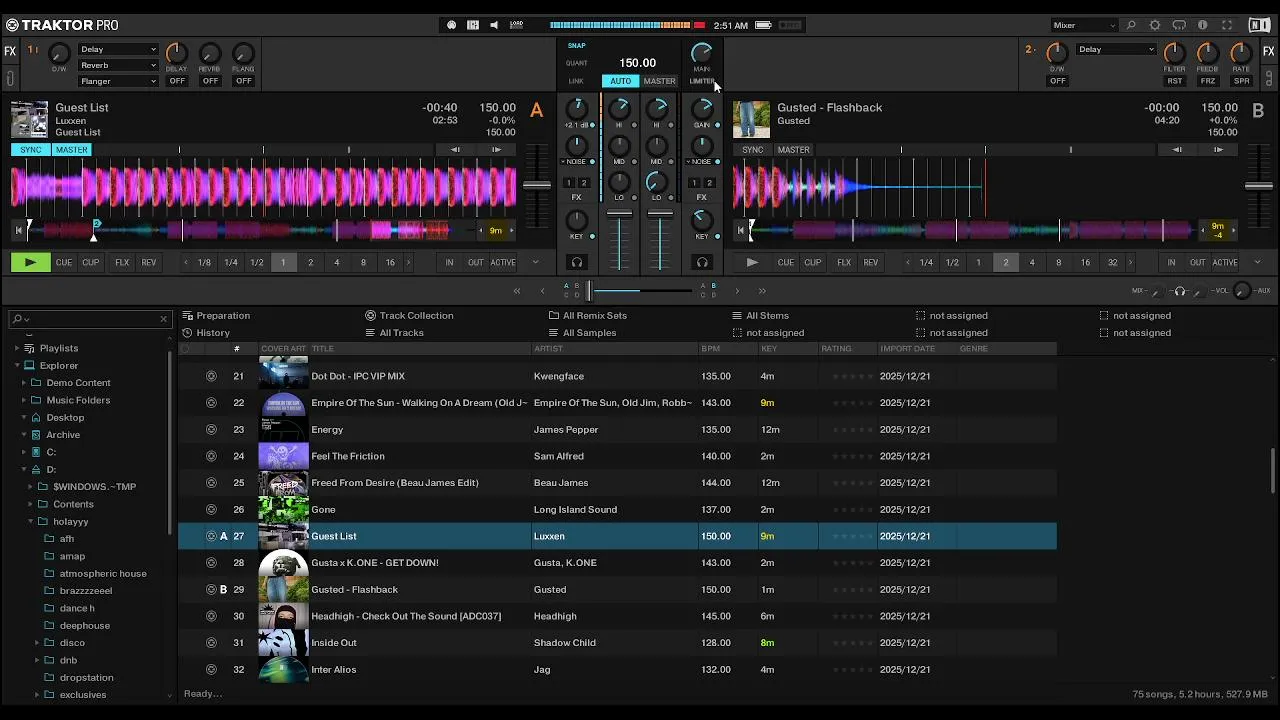1280x720 pixels.
Task: Expand the Playlists tree node
Action: click(17, 348)
